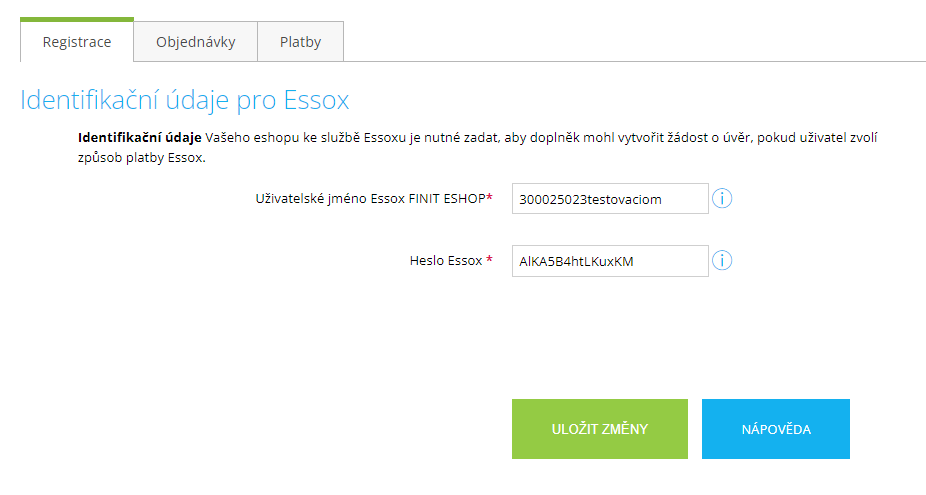Click the green save changes button
The height and width of the screenshot is (495, 926).
600,429
